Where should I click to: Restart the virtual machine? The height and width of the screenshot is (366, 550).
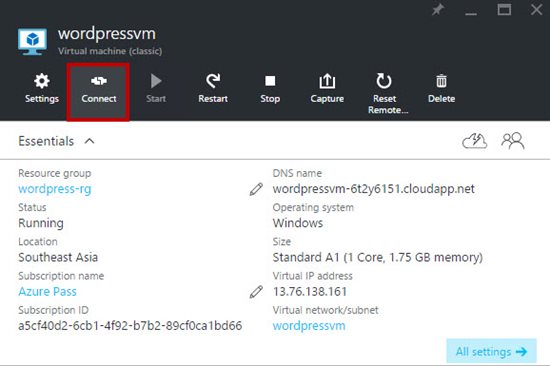pyautogui.click(x=213, y=89)
